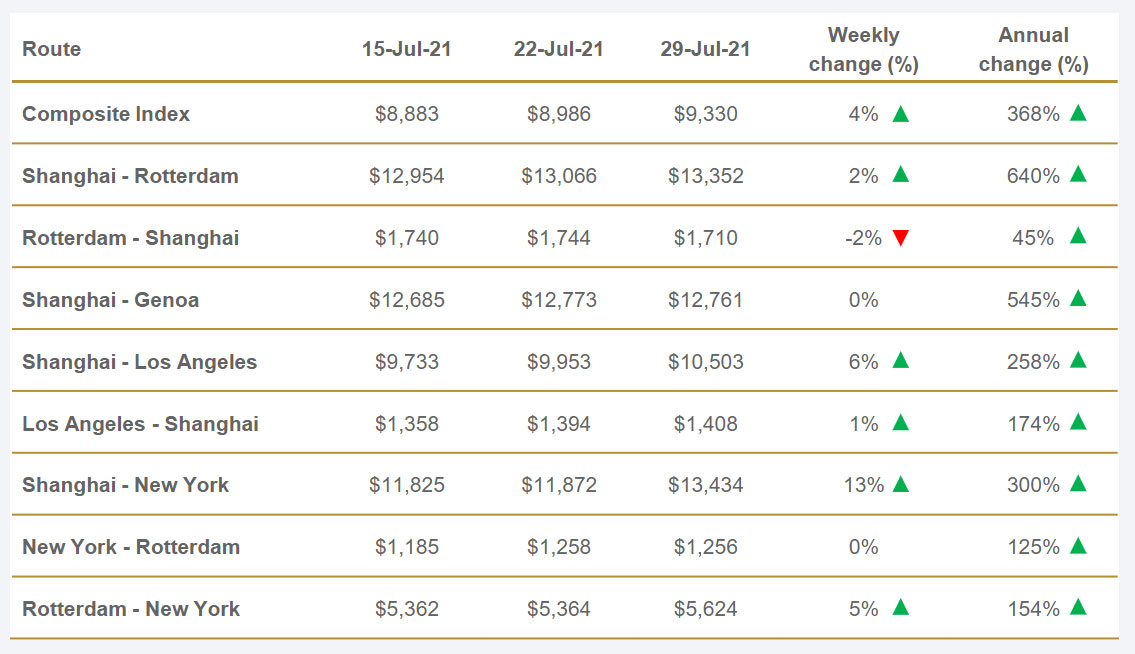Image resolution: width=1135 pixels, height=654 pixels.
Task: Click the Rotterdam - New York route label
Action: [131, 609]
